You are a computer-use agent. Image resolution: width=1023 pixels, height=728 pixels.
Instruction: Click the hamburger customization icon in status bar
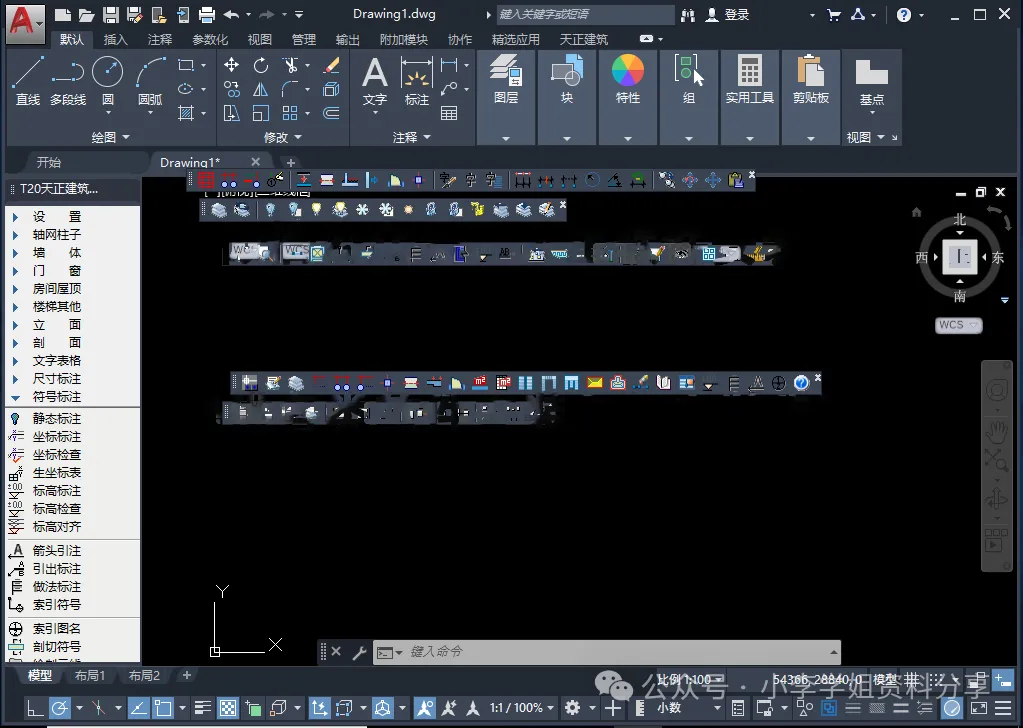point(1003,708)
